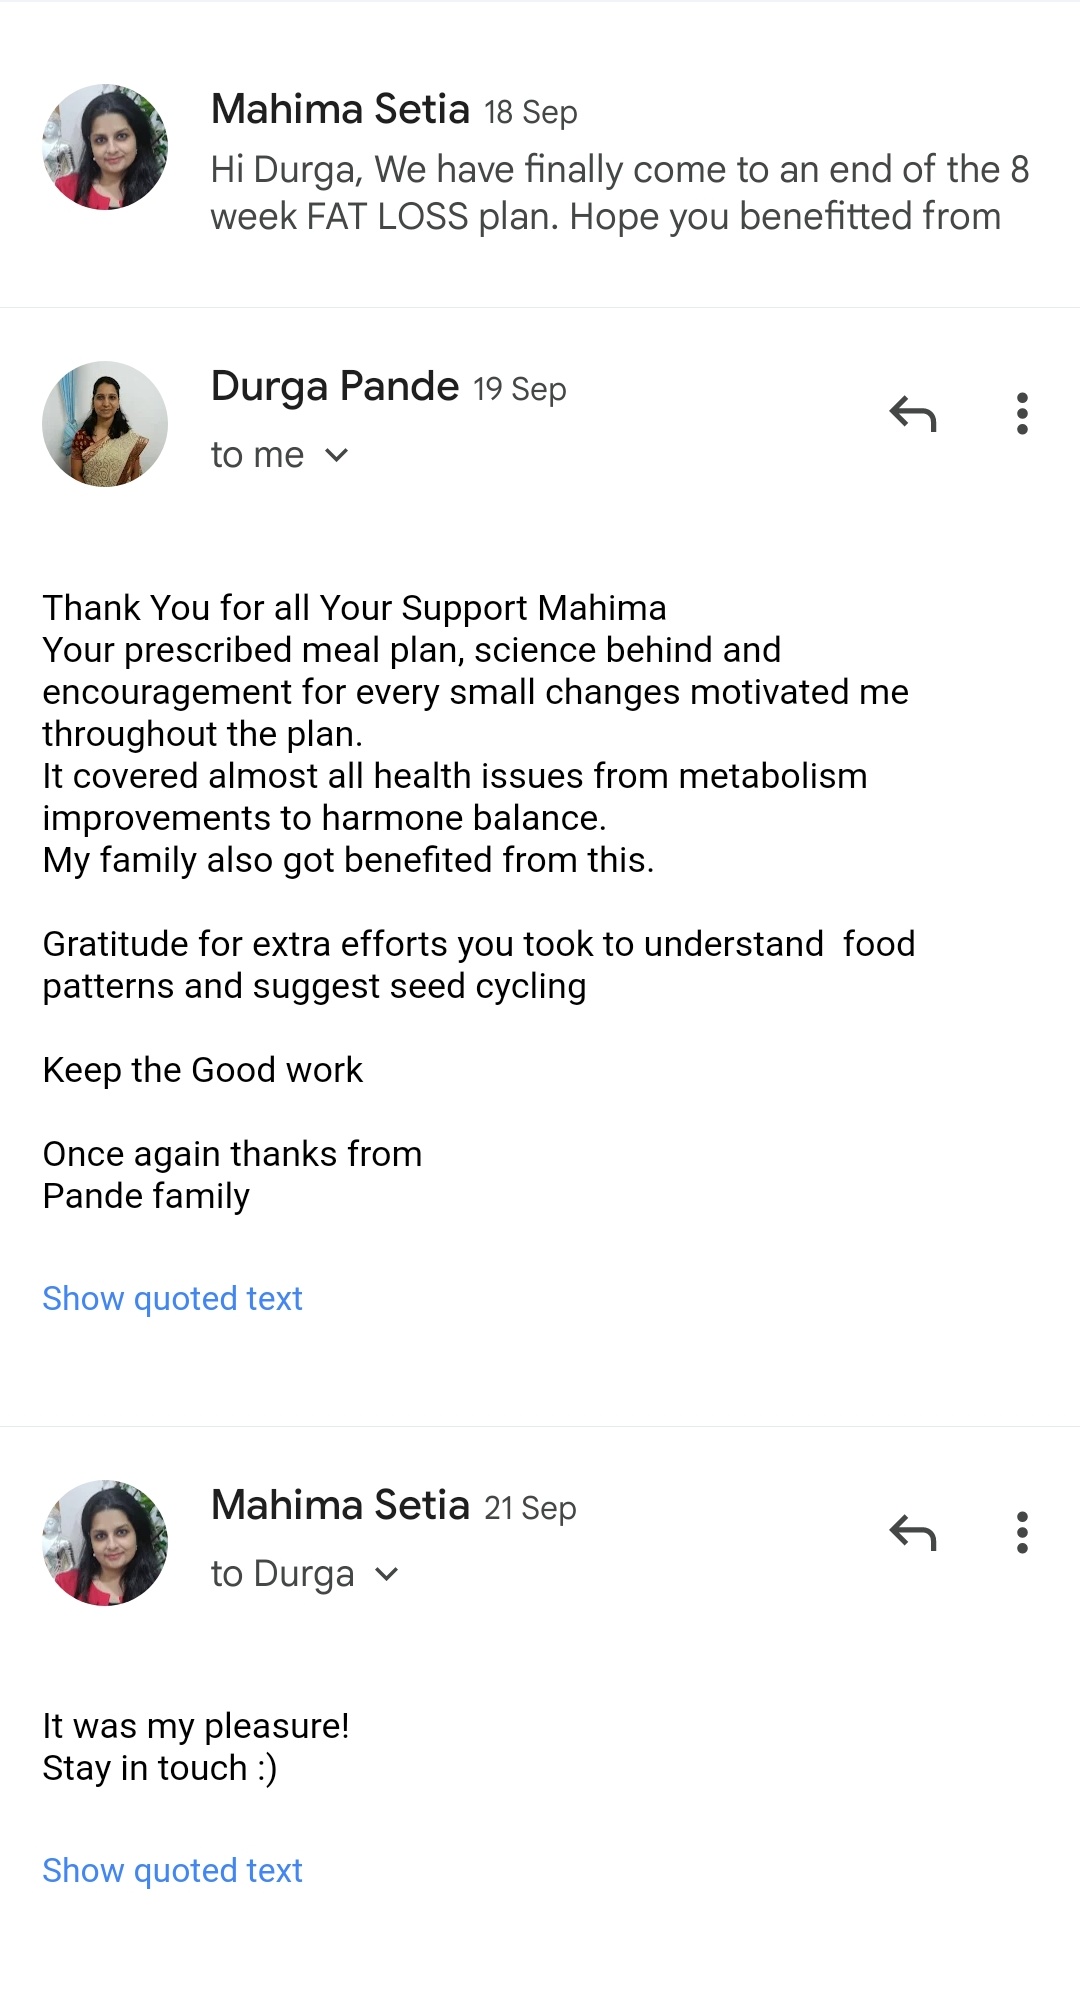
Task: Show quoted text in Durga Pande's message
Action: (172, 1298)
